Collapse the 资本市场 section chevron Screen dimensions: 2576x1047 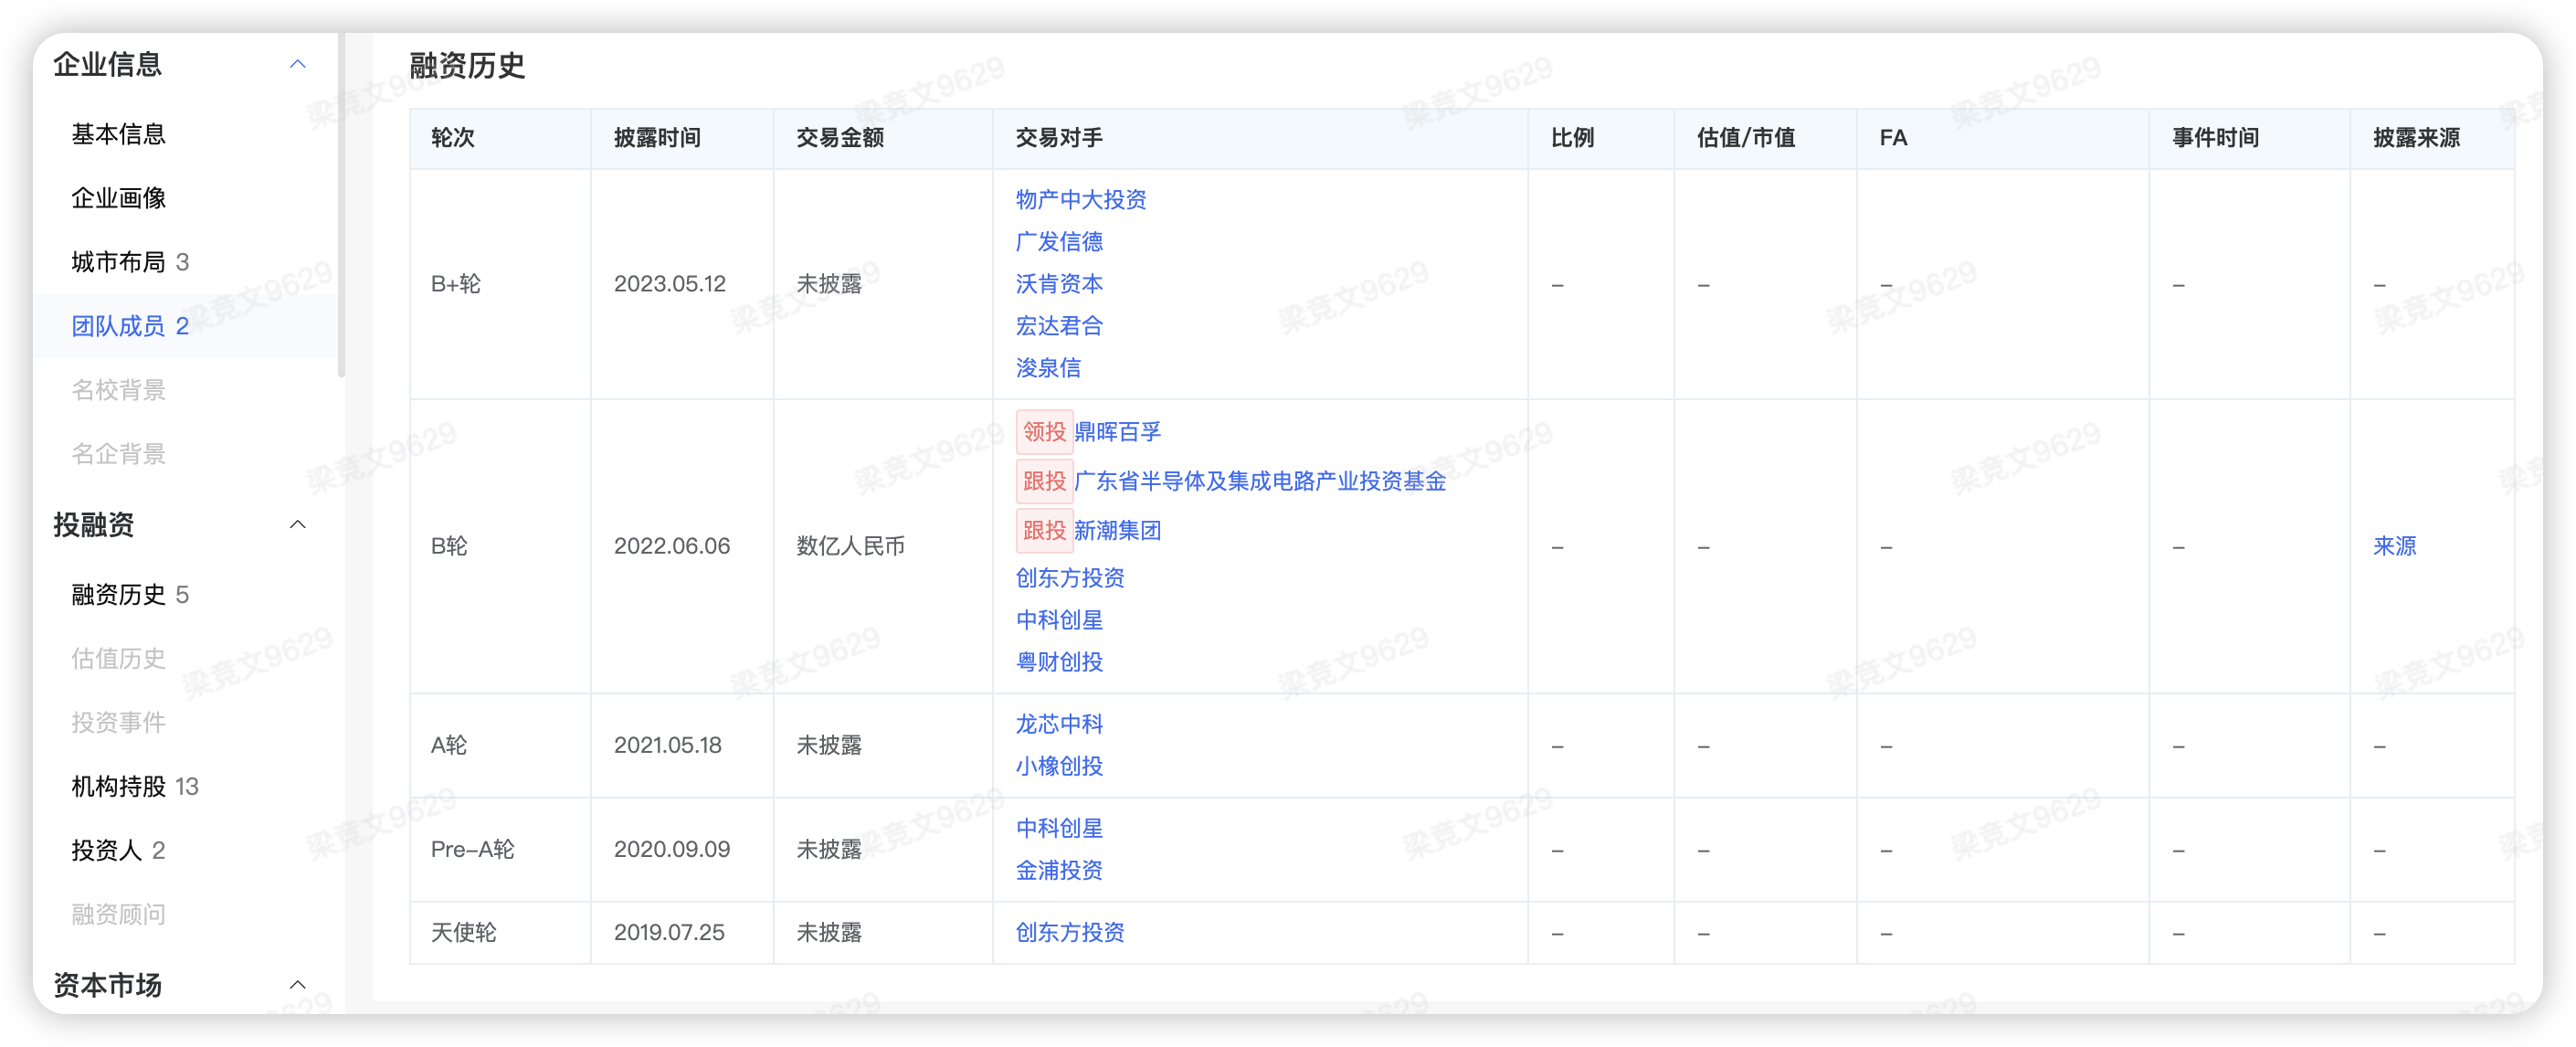tap(297, 985)
